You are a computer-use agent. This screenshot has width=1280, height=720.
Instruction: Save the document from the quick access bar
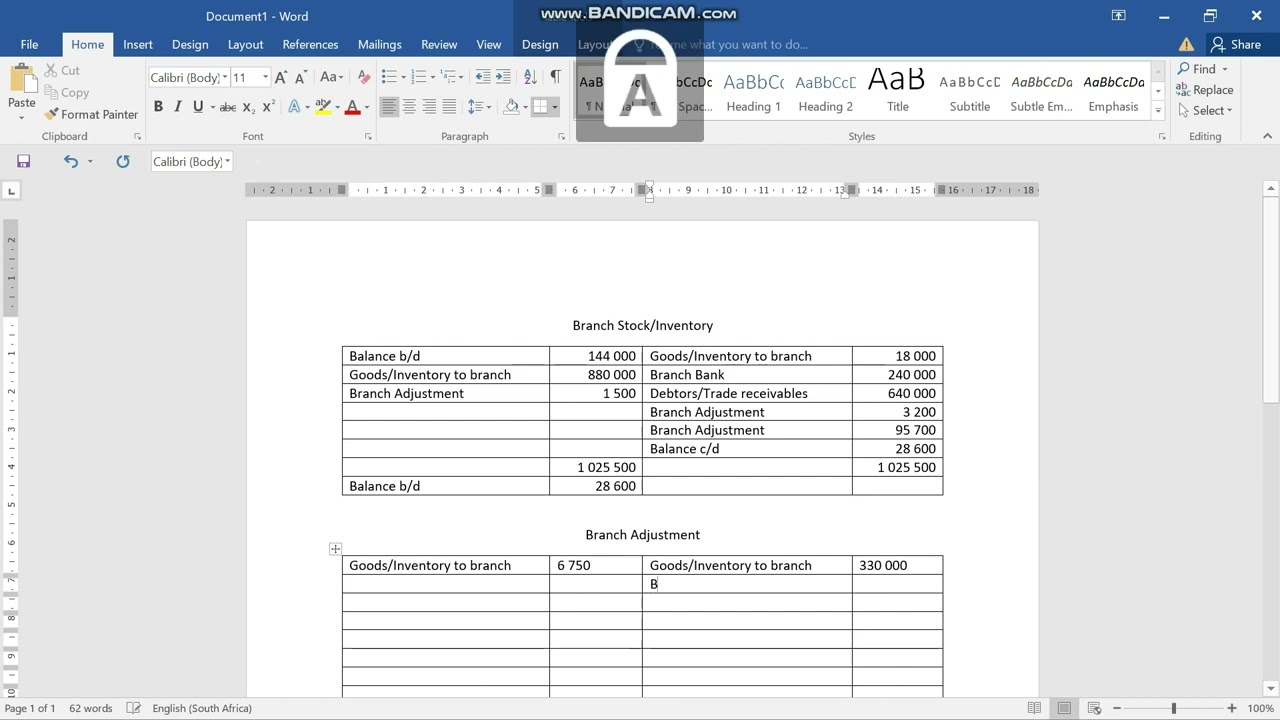coord(23,161)
